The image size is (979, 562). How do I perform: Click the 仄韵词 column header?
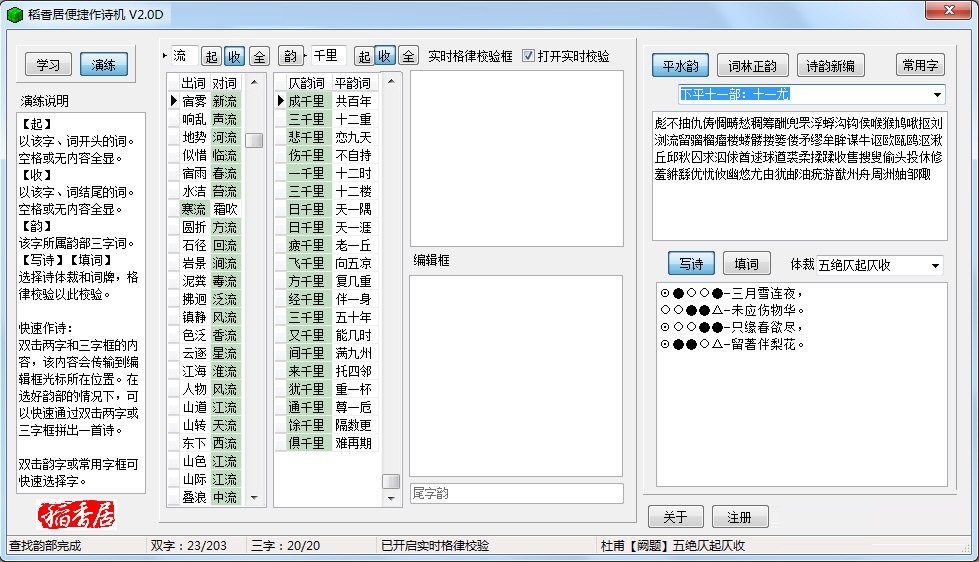[307, 83]
